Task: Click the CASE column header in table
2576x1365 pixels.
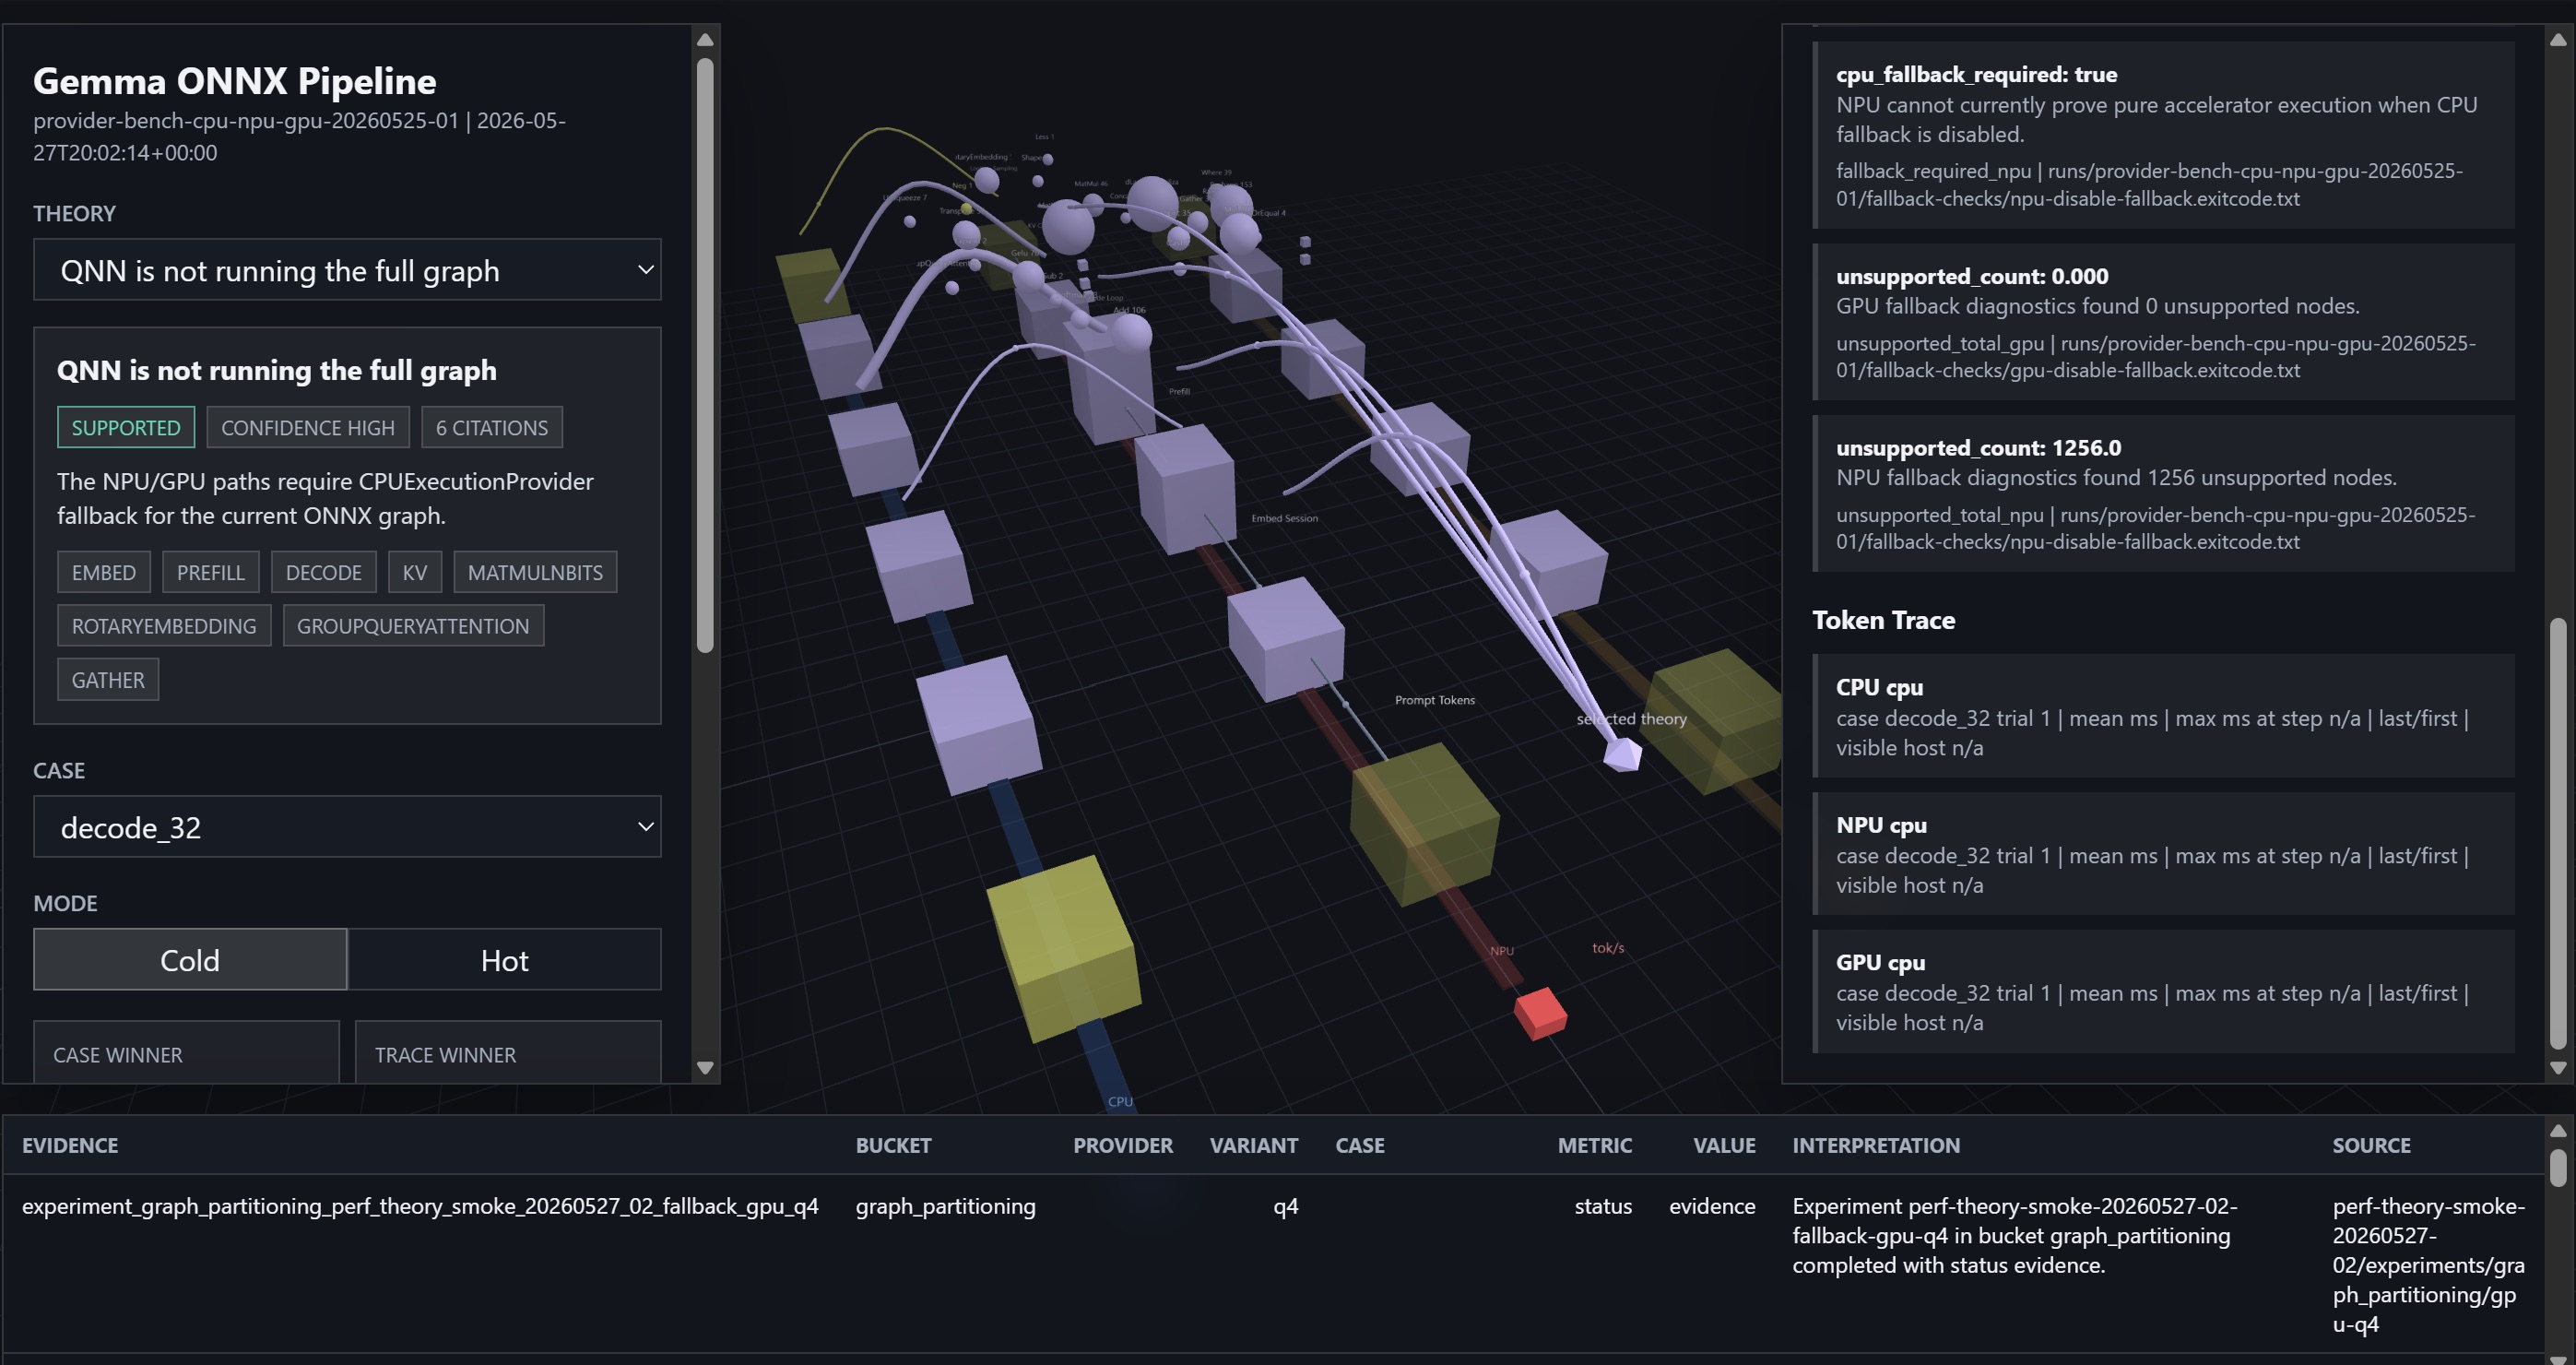Action: point(1360,1145)
